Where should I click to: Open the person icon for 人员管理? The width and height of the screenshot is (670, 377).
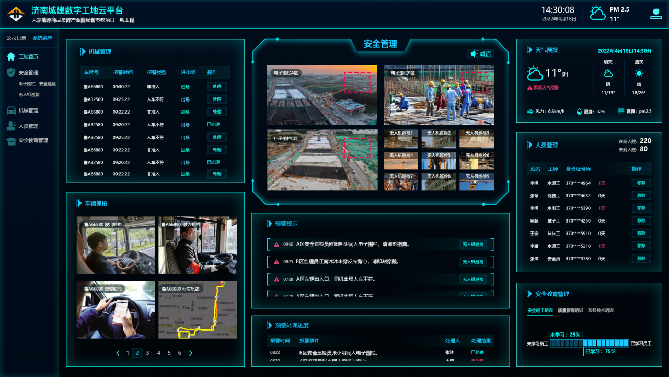click(11, 126)
